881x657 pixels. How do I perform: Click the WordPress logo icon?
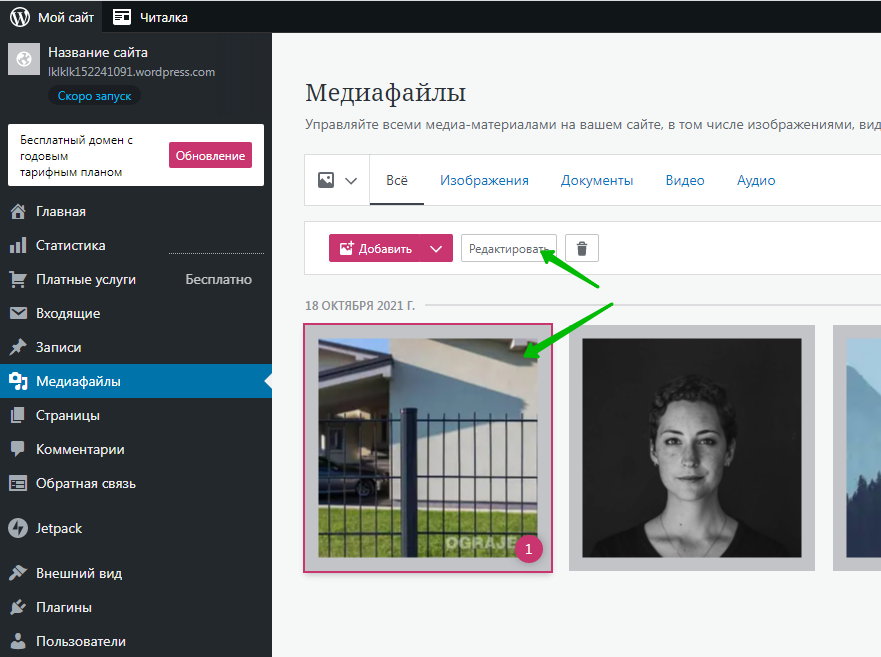[20, 17]
